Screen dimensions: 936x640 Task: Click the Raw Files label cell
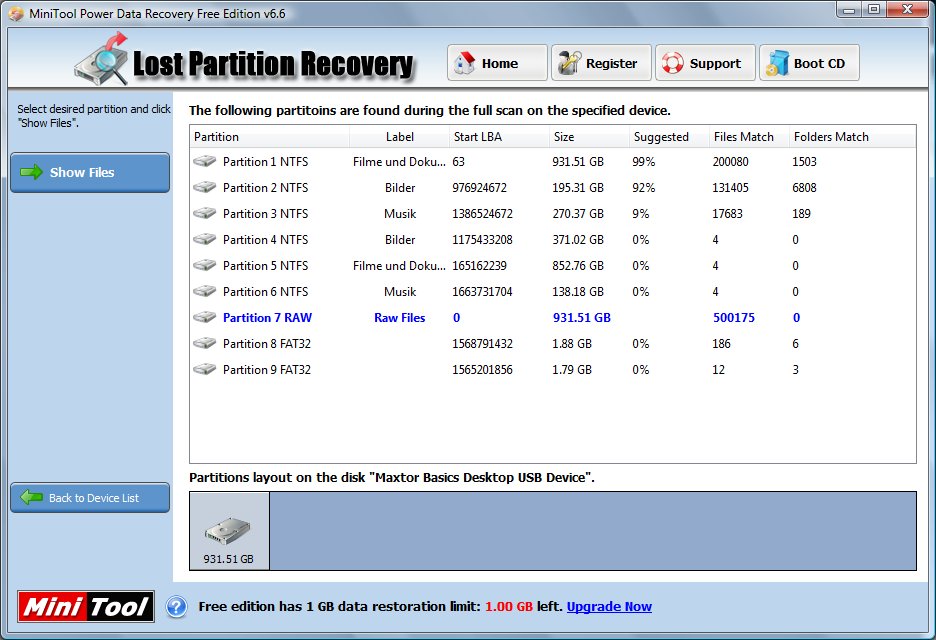click(x=399, y=318)
